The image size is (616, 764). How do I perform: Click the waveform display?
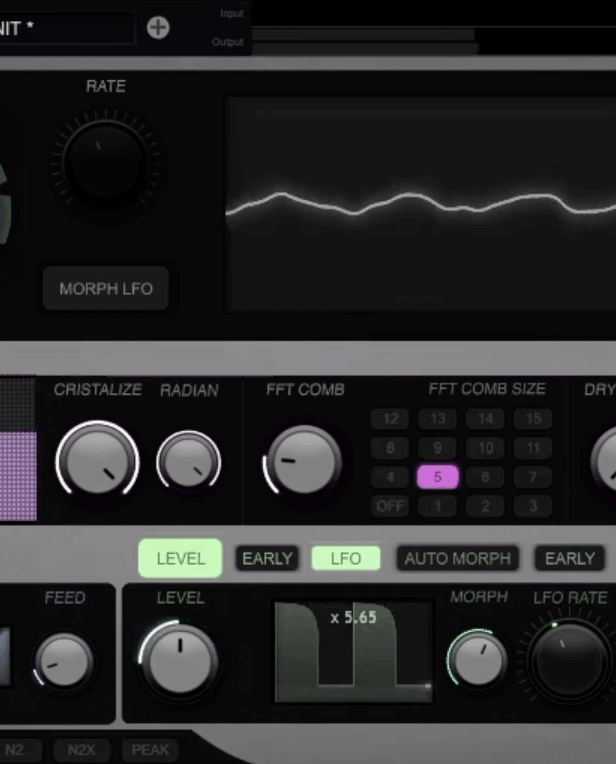point(421,204)
